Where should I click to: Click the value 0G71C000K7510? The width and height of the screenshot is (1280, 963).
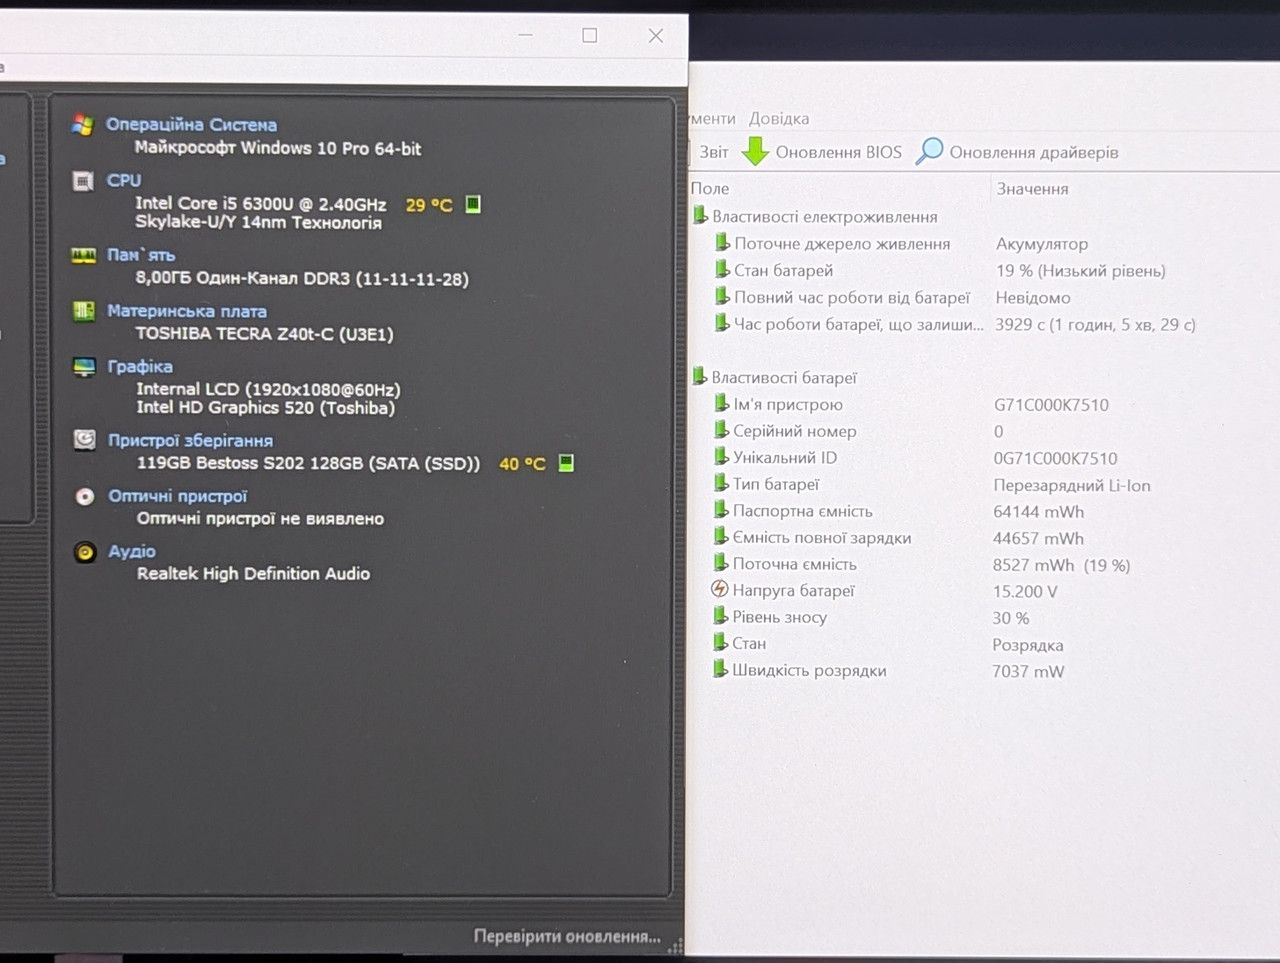pyautogui.click(x=1055, y=458)
